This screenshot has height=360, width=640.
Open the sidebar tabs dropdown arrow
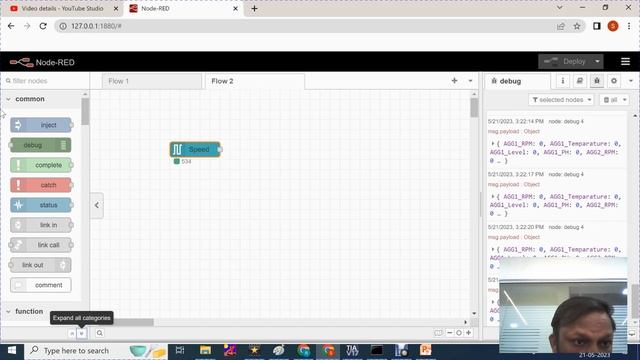[x=631, y=81]
